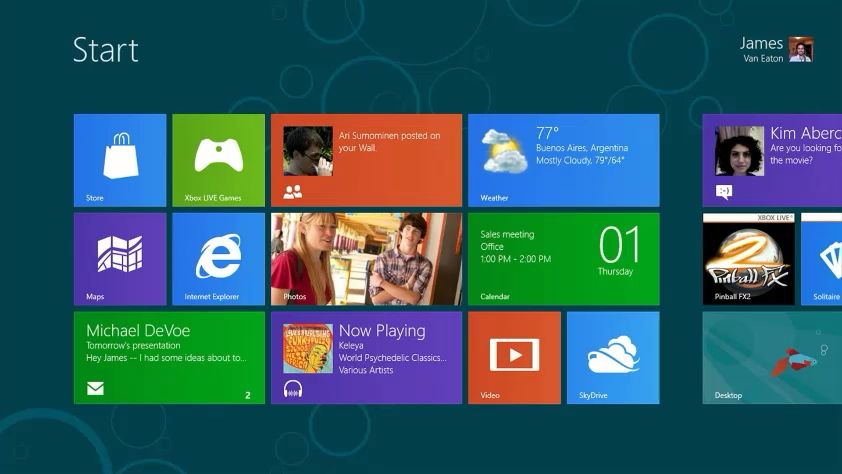Click the 77° temperature reading
The height and width of the screenshot is (474, 842).
(547, 132)
